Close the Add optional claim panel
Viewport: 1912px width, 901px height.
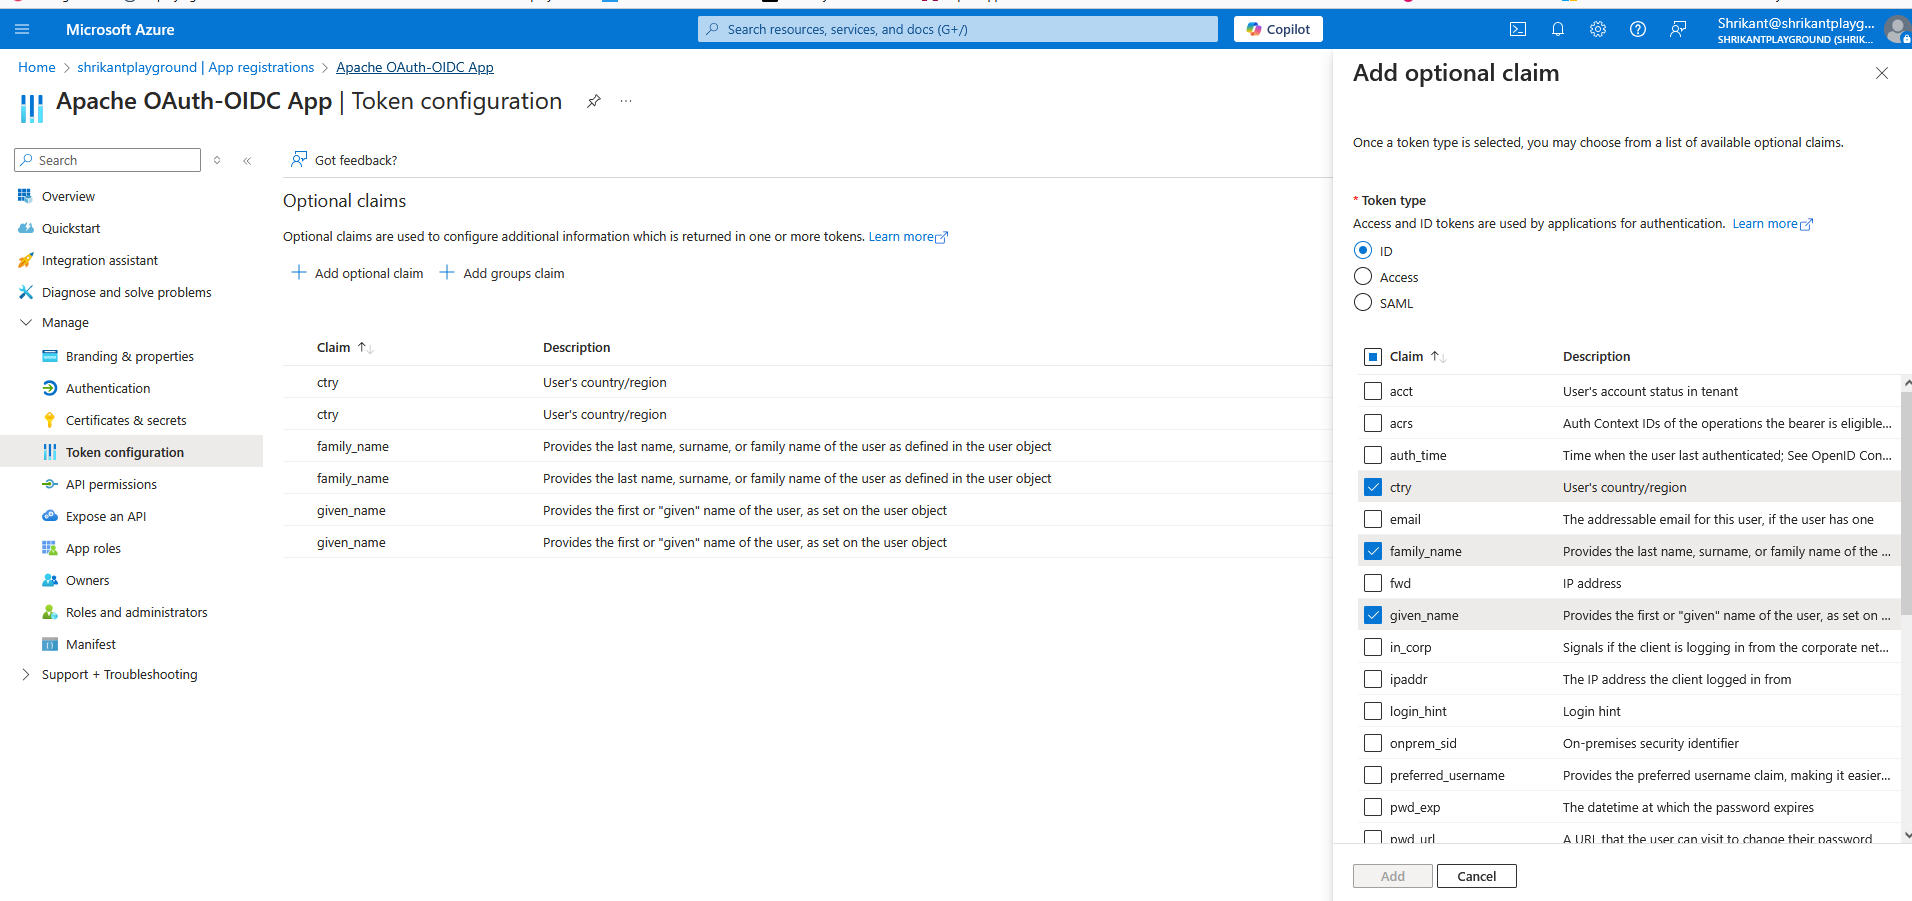click(x=1881, y=73)
